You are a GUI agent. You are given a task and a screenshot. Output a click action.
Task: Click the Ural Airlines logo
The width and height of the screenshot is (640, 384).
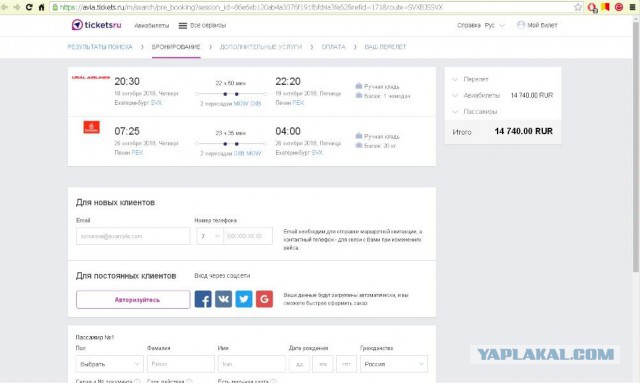pos(91,77)
